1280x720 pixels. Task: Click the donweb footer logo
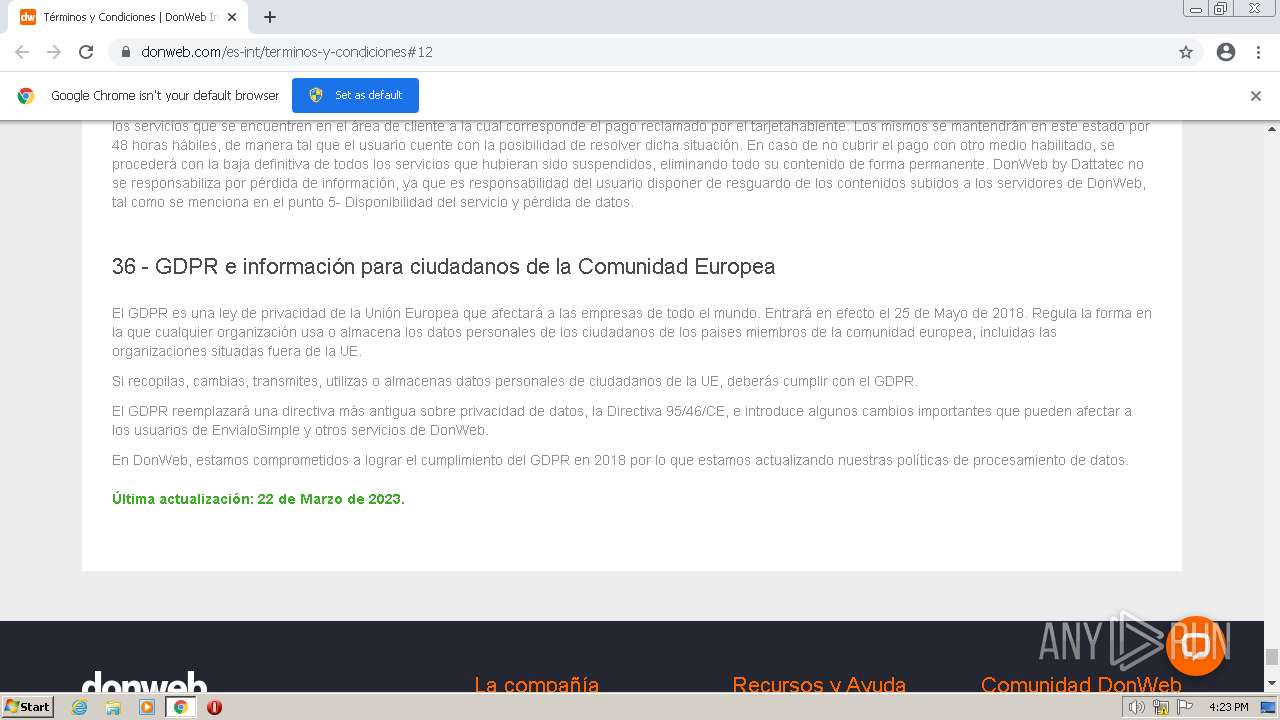tap(144, 683)
